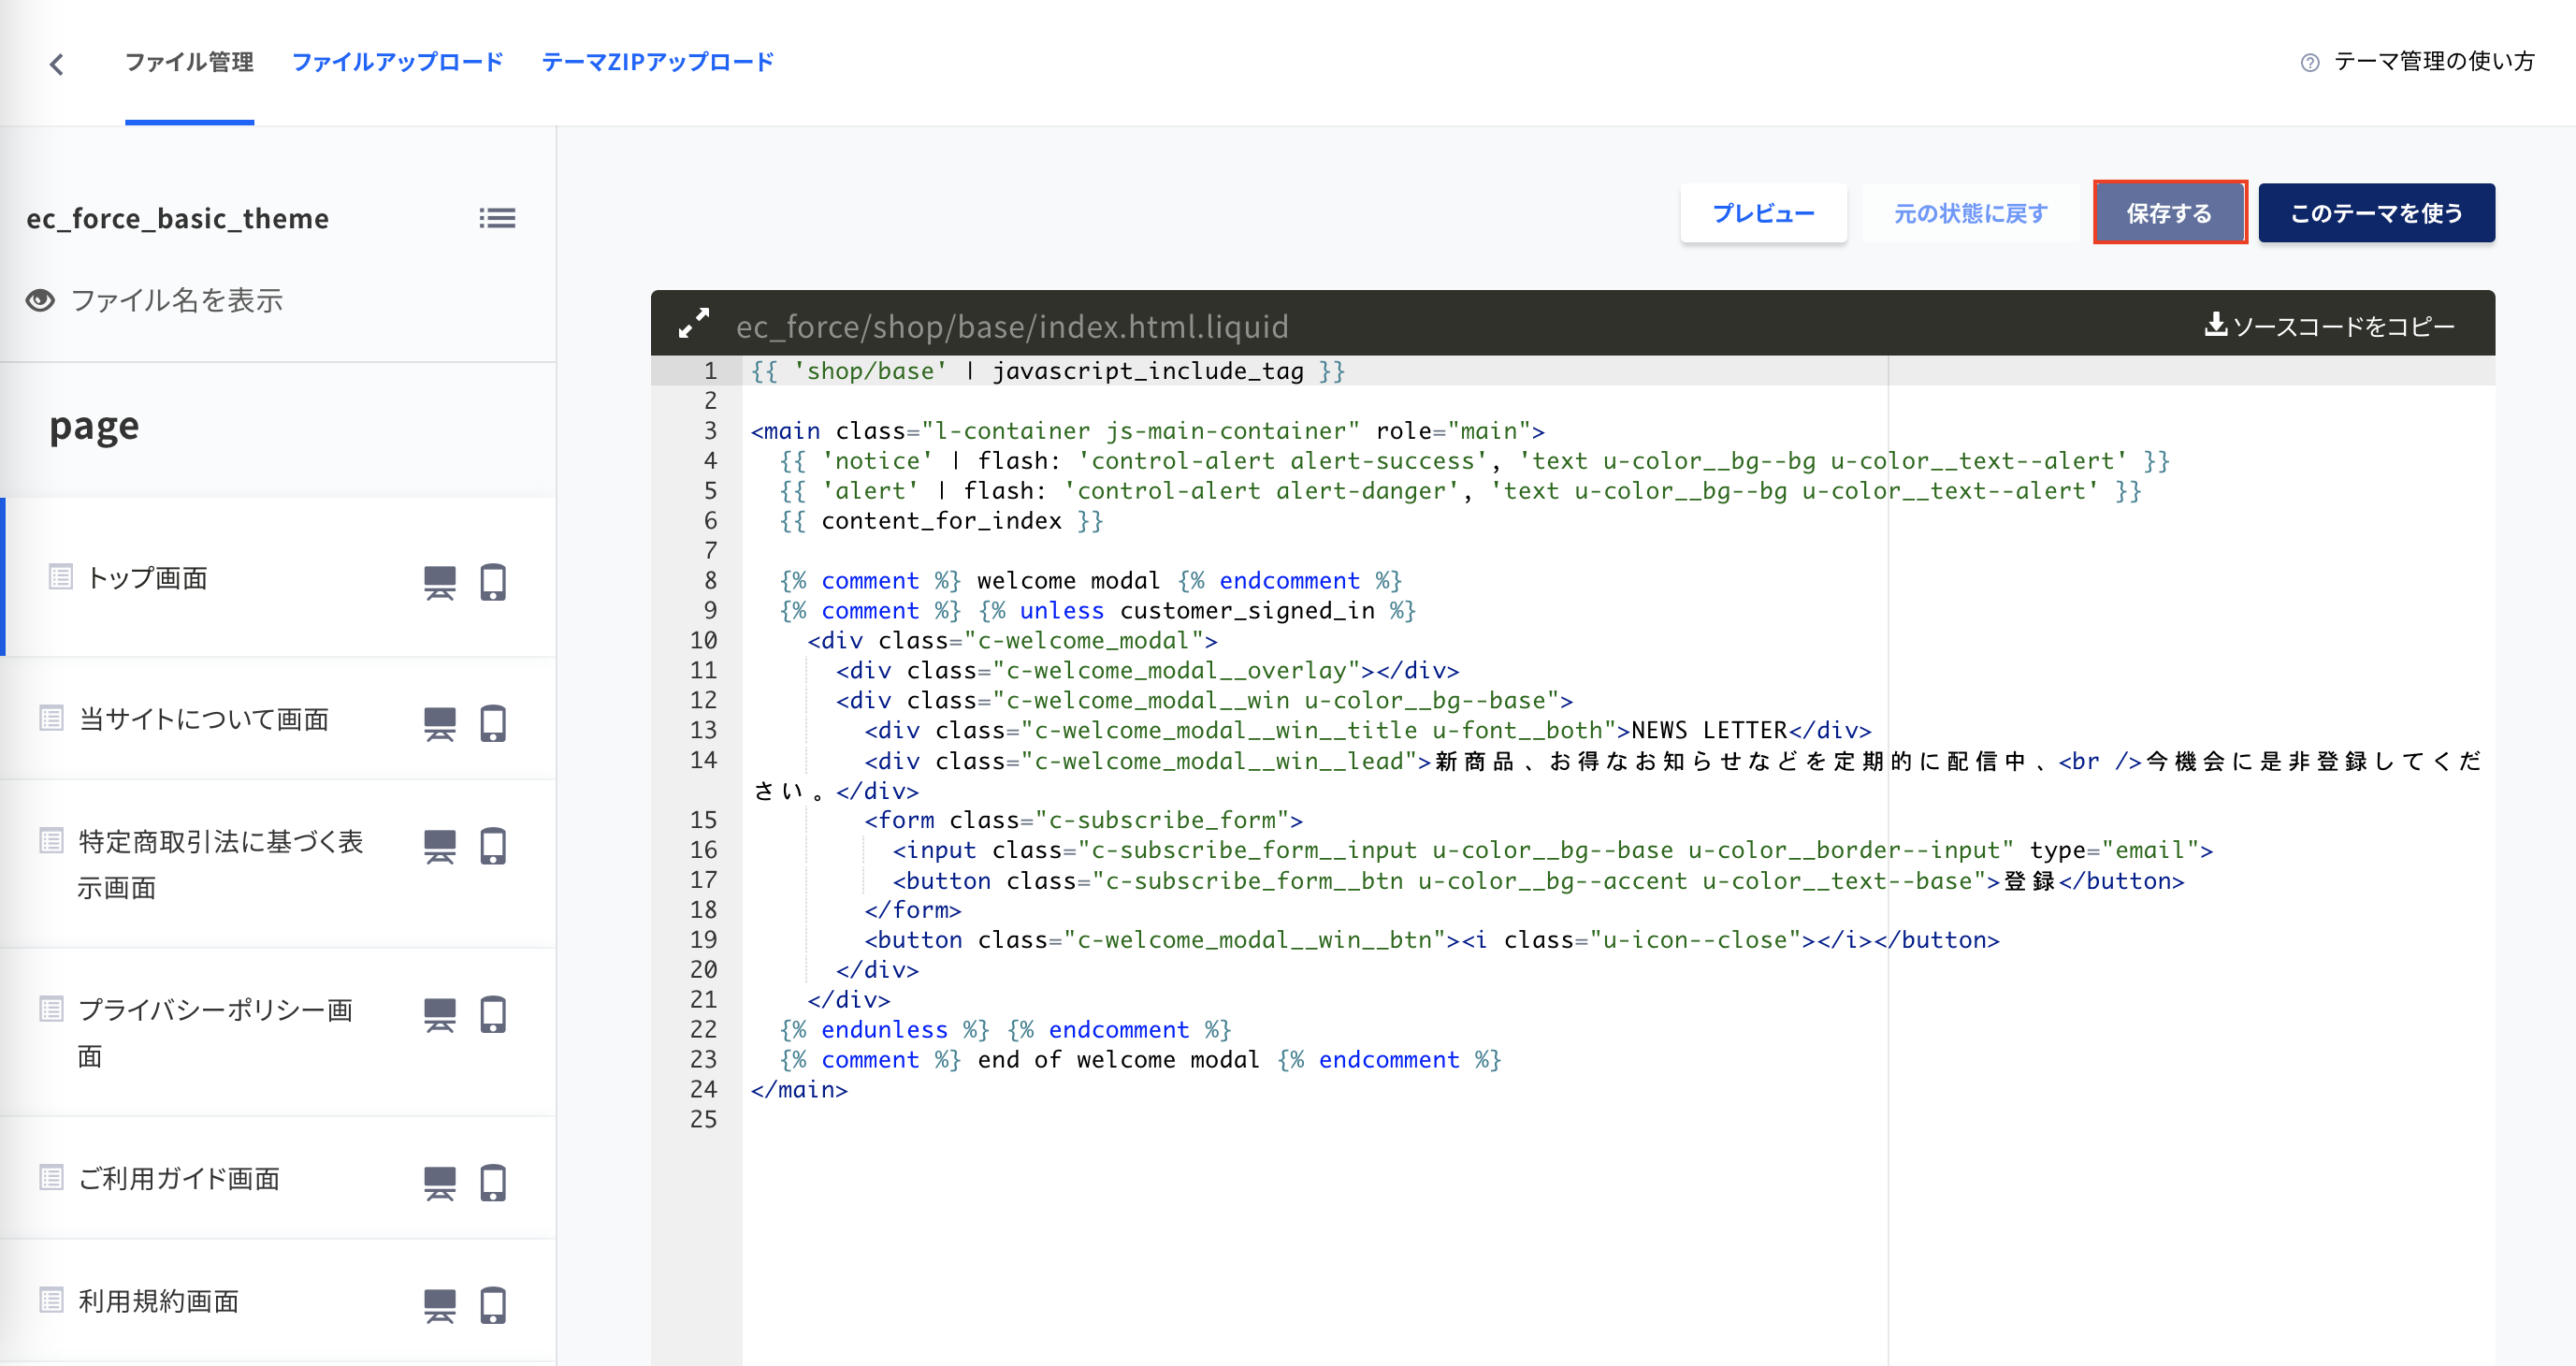Click the back arrow icon
The width and height of the screenshot is (2576, 1366).
pos(57,64)
